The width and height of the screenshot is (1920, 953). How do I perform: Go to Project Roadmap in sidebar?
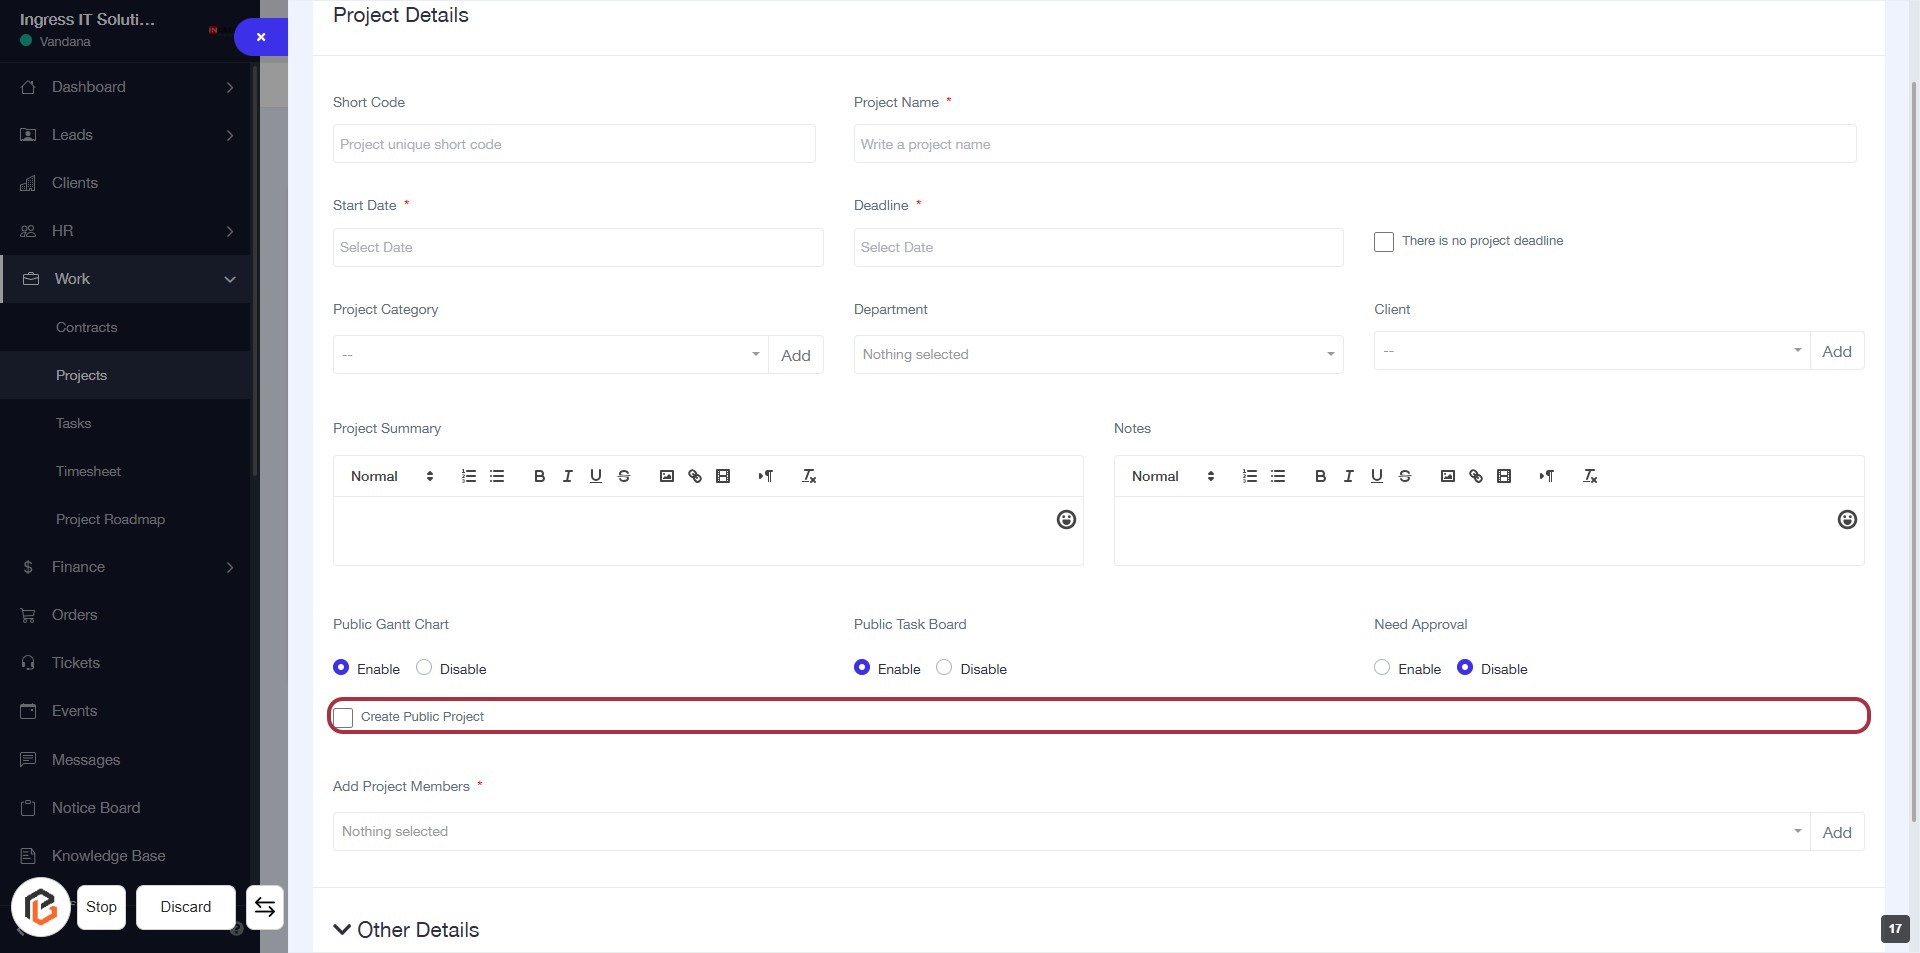pyautogui.click(x=110, y=519)
